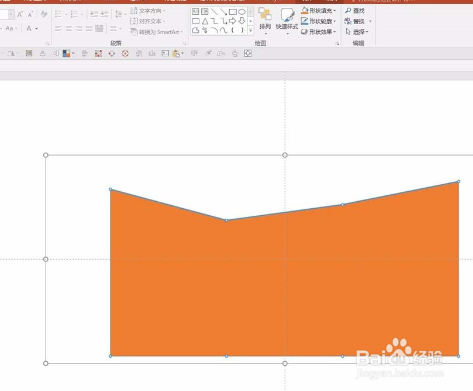Select the curve shape tool
473x391 pixels.
223,30
